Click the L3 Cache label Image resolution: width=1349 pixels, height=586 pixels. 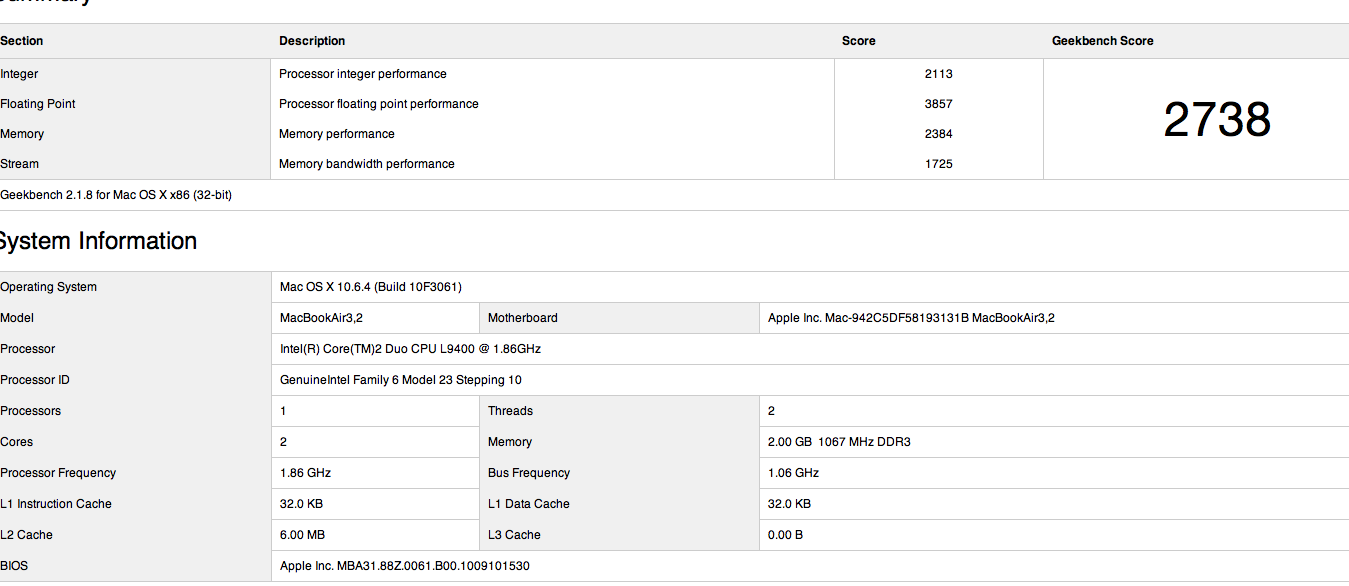click(514, 535)
